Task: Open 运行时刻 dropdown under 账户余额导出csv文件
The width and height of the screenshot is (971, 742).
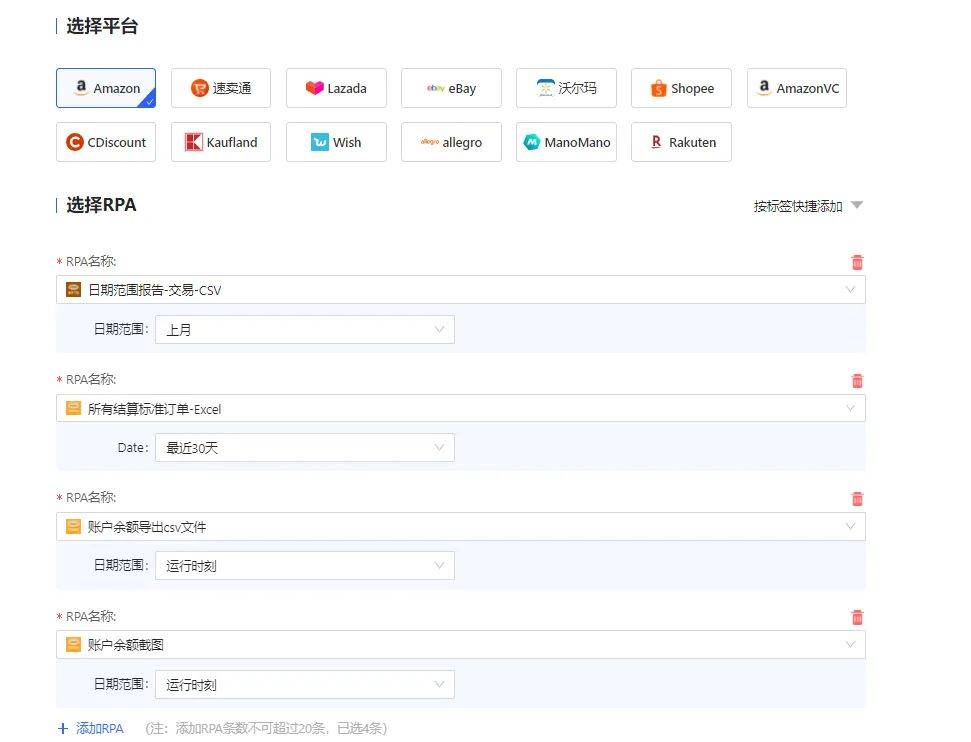Action: point(305,565)
